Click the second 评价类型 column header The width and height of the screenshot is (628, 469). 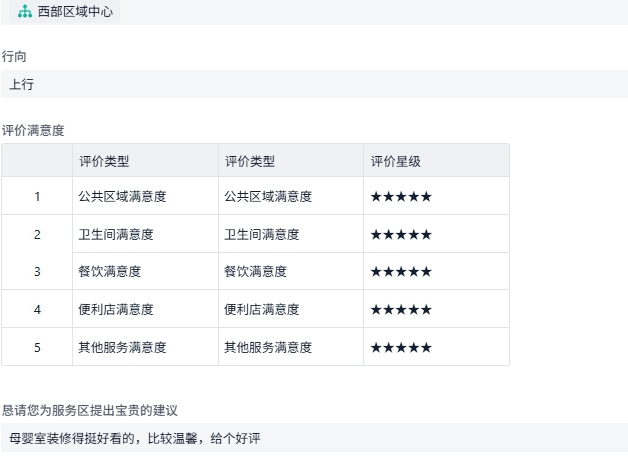(250, 161)
